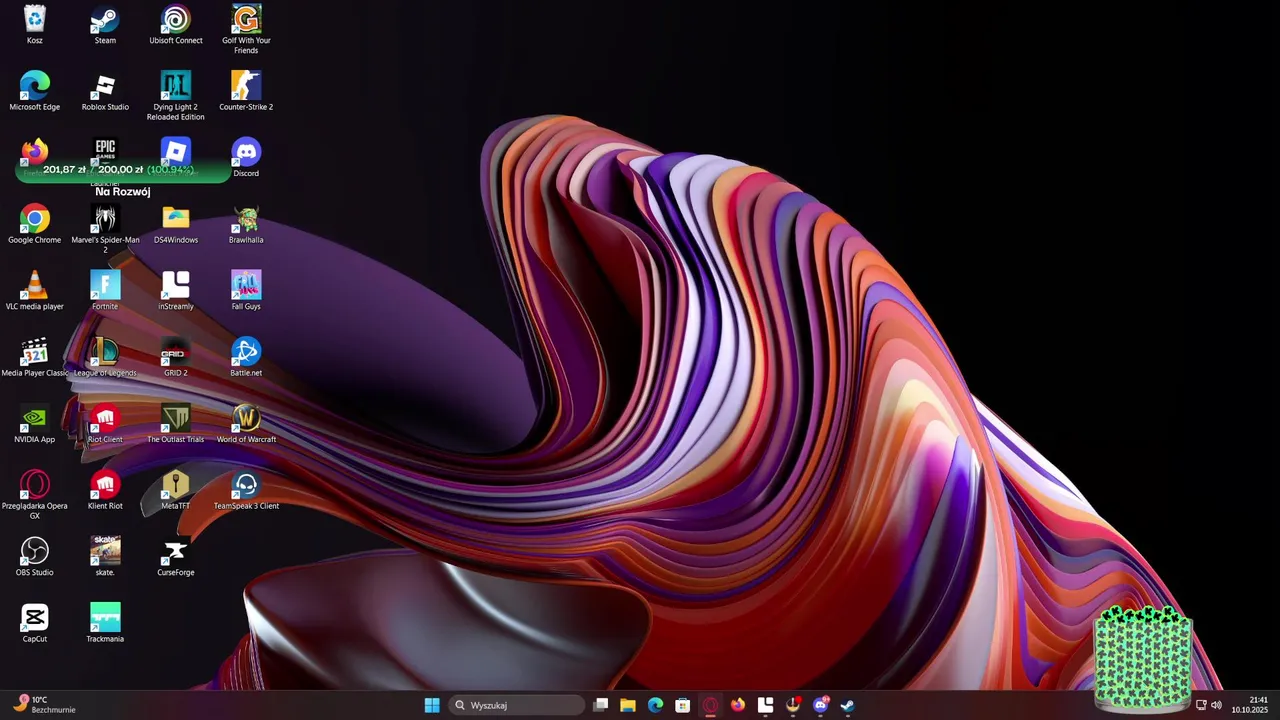This screenshot has width=1280, height=720.
Task: Select the Microsoft Edge desktop shortcut
Action: pos(35,92)
